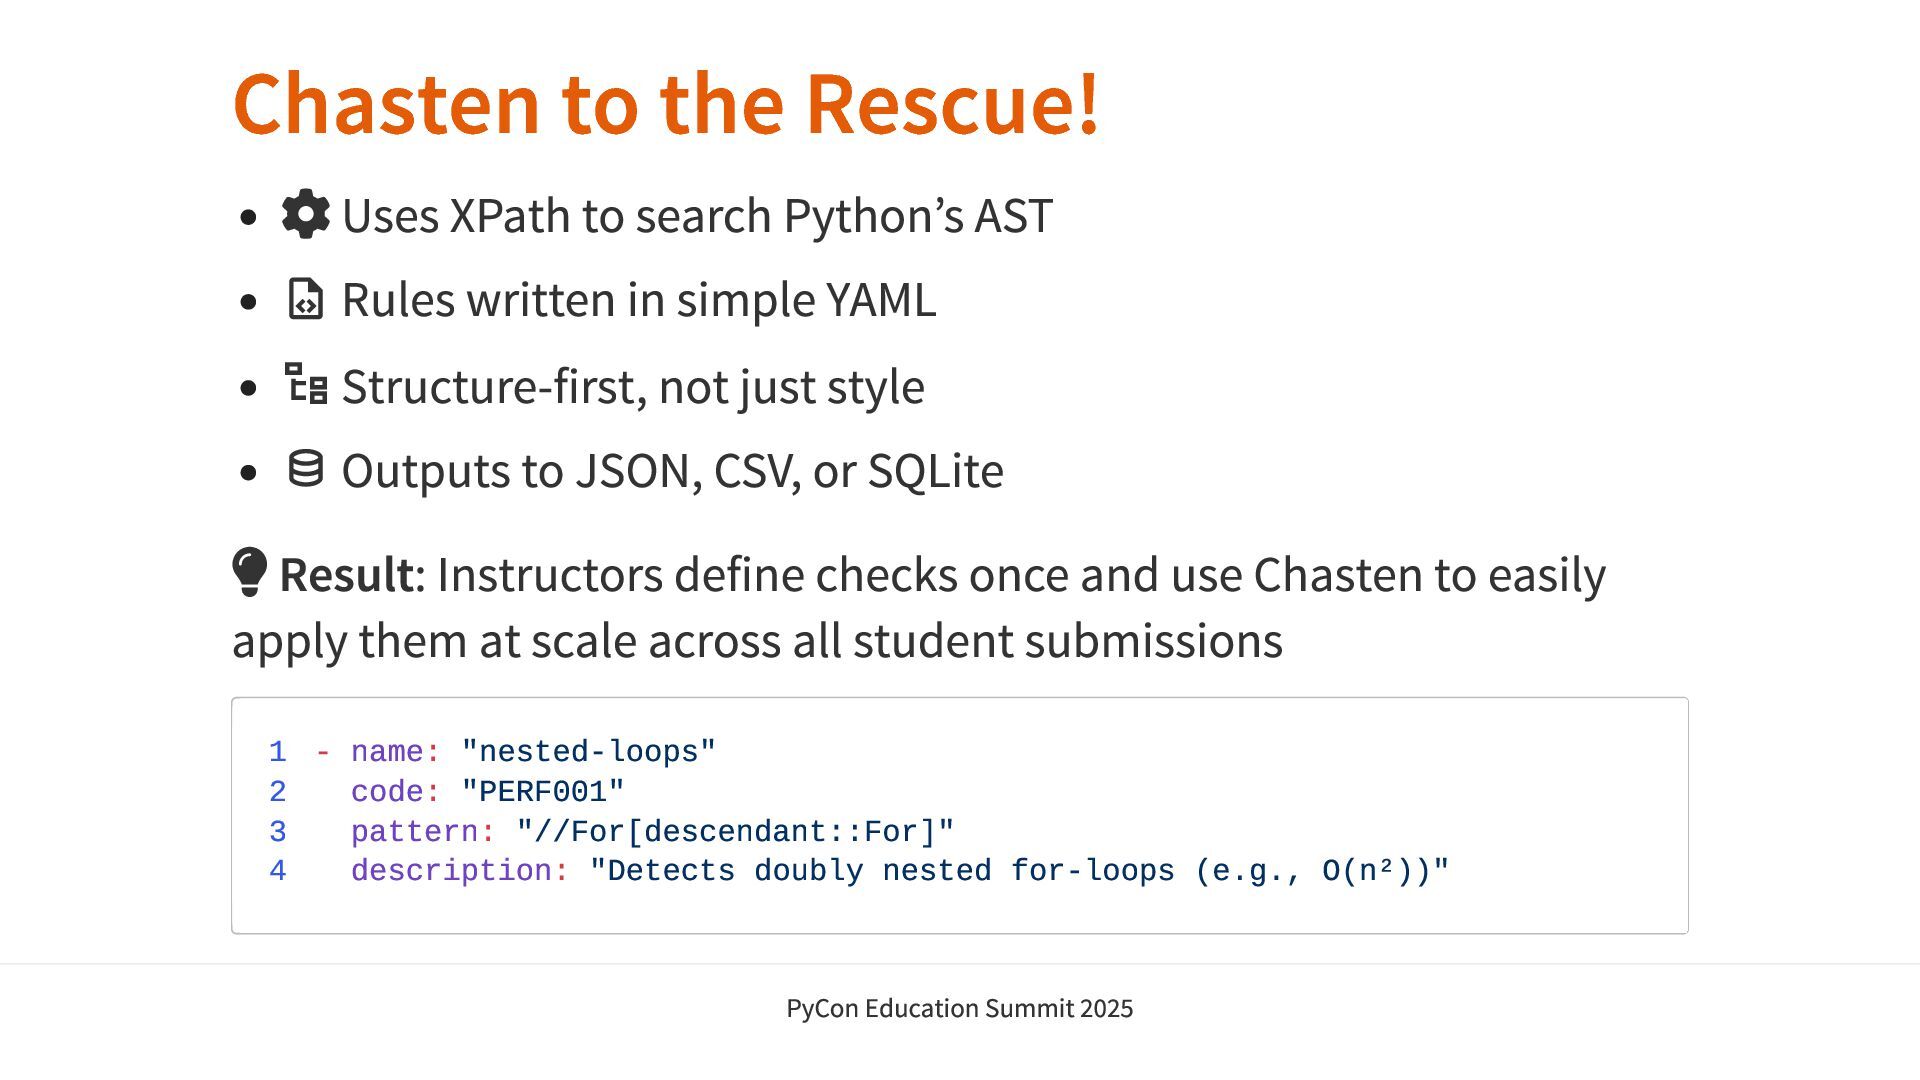The height and width of the screenshot is (1080, 1920).
Task: Click the PyCon Education Summit 2025 footer
Action: [x=959, y=1008]
